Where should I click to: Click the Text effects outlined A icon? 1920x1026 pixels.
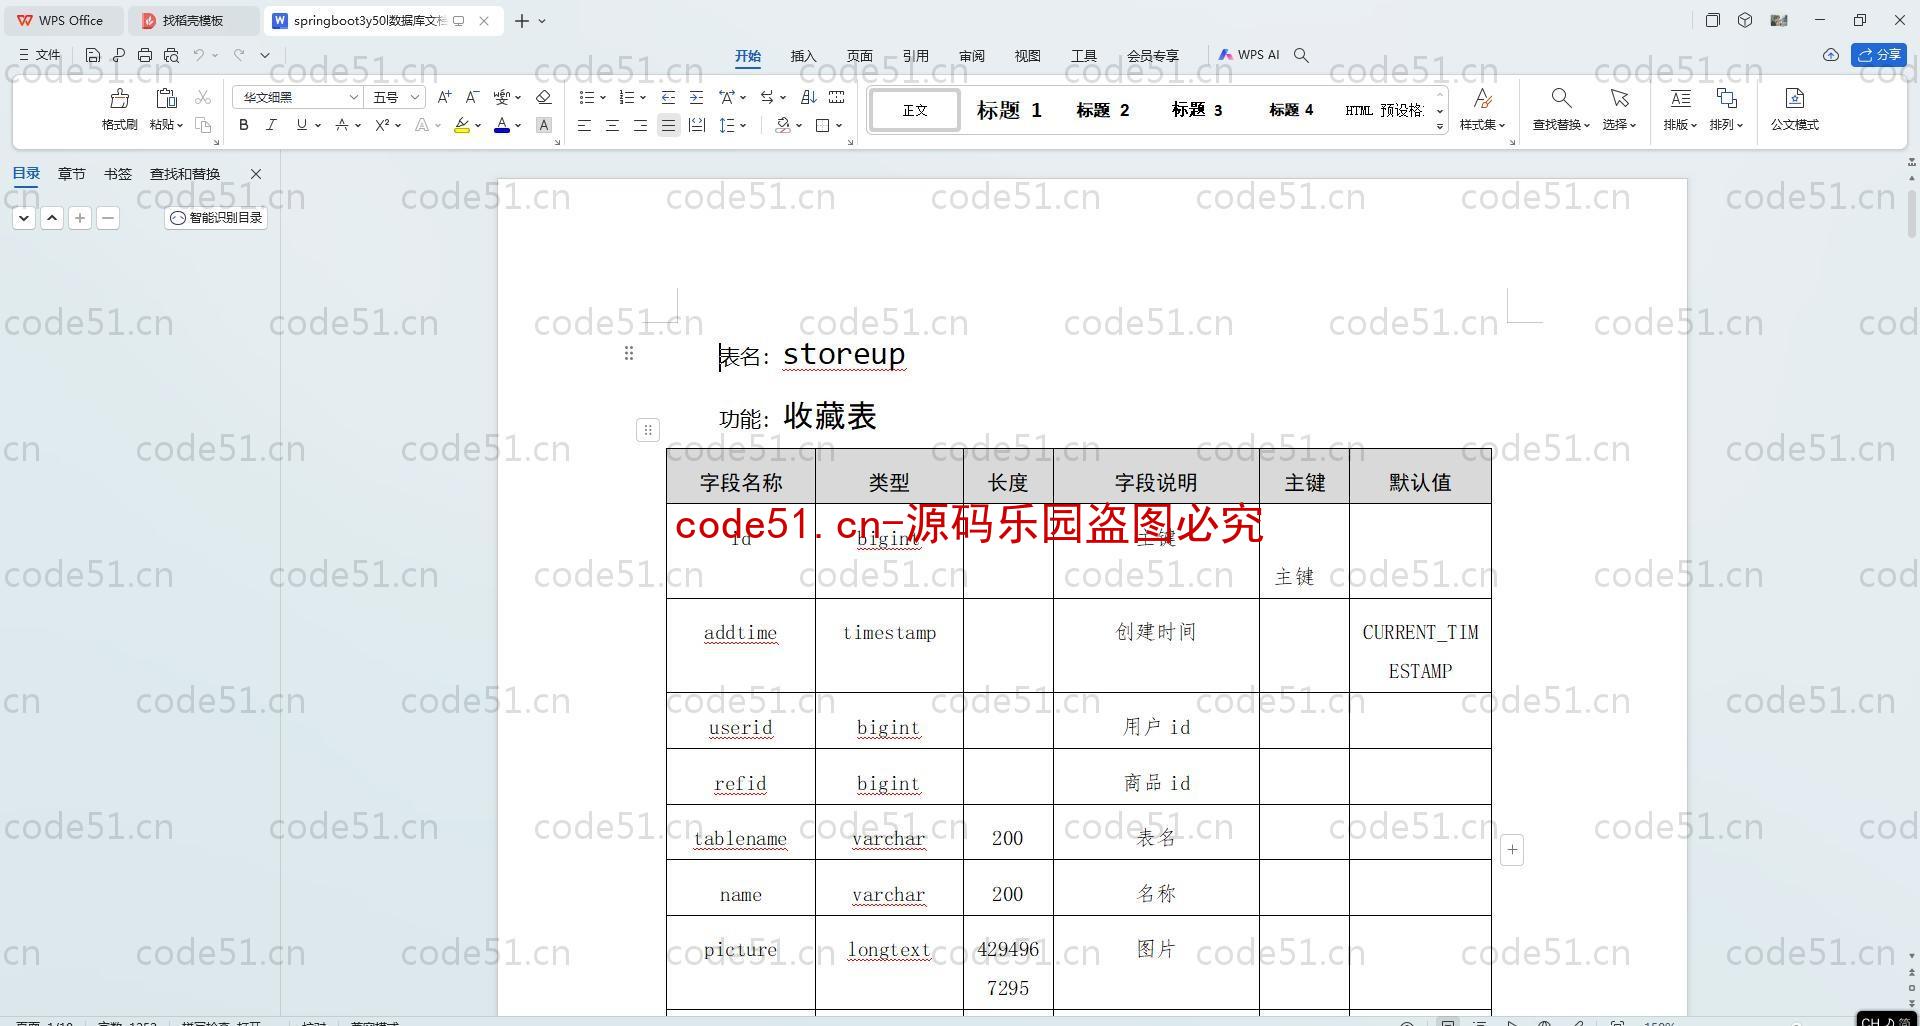[x=423, y=125]
